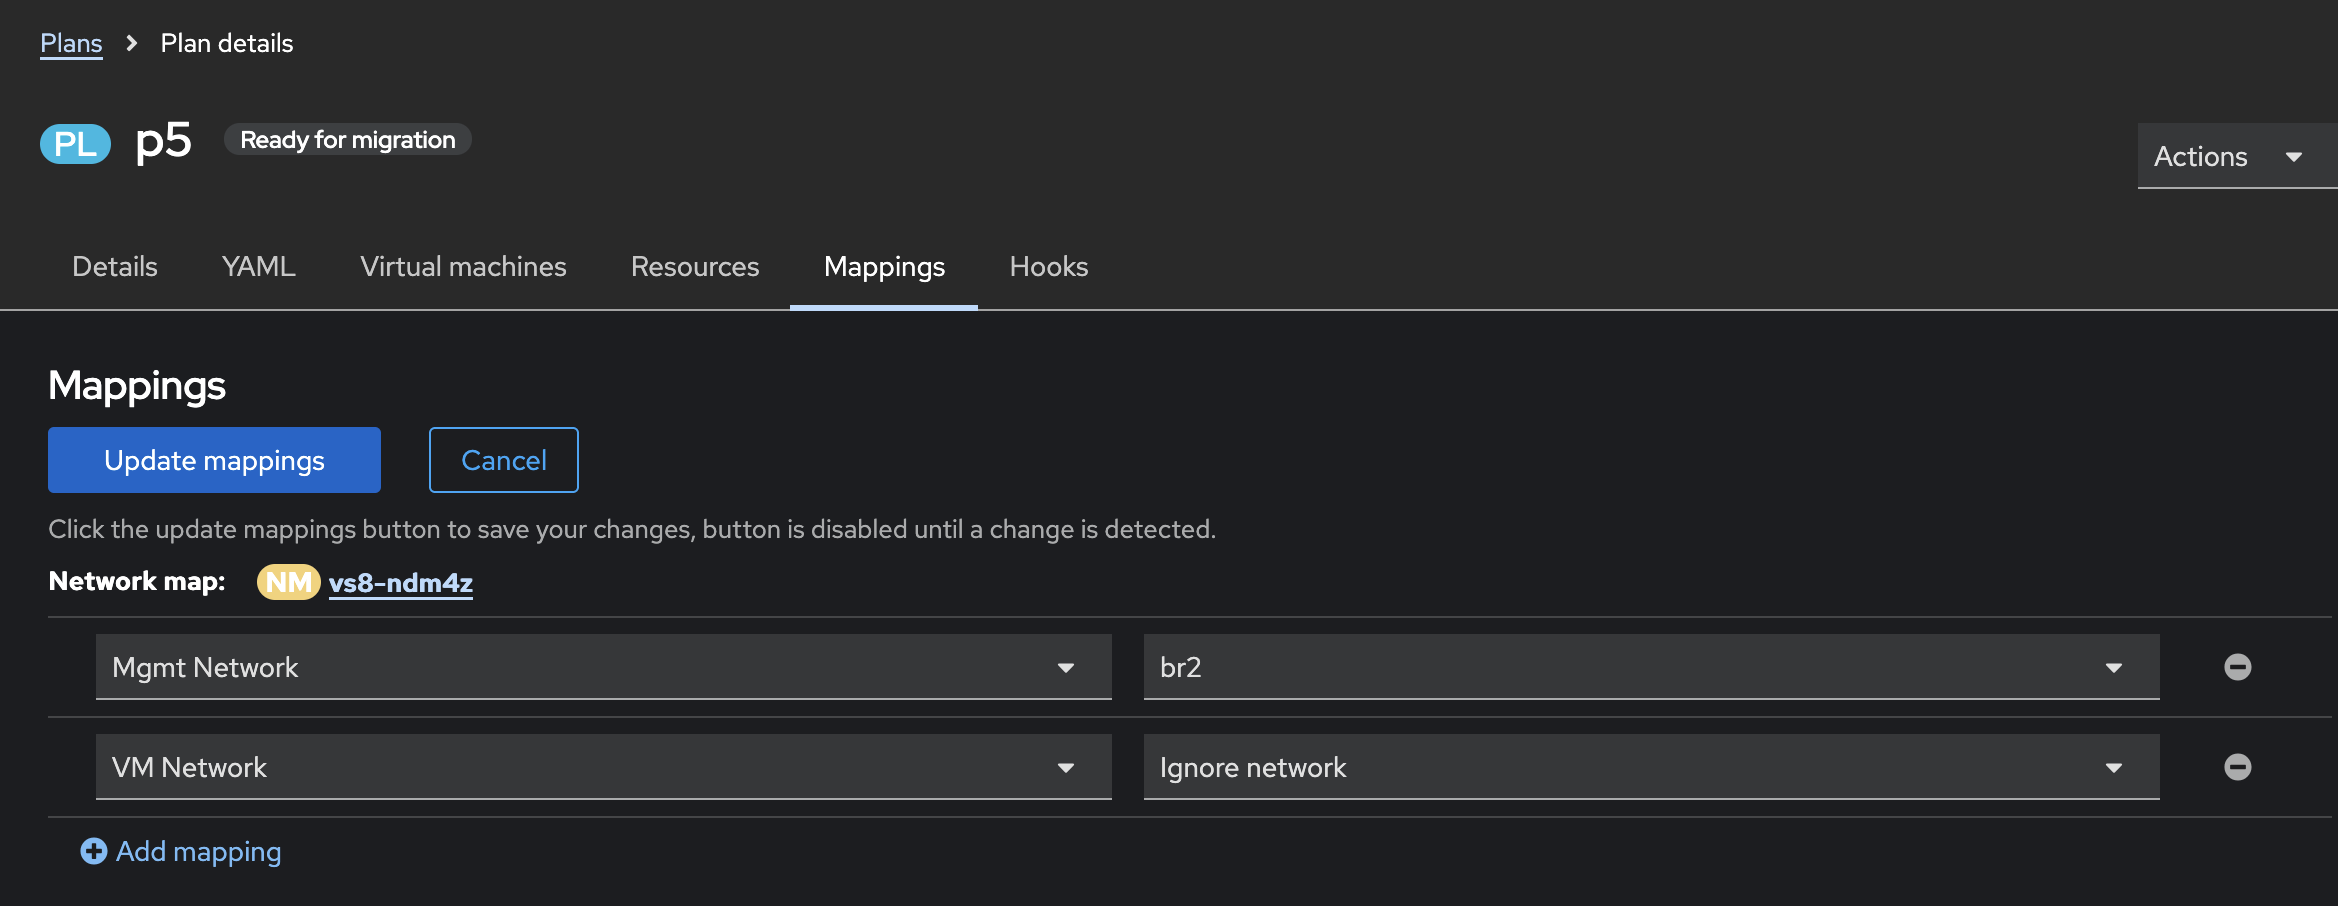Open the vs8-ndm4z network map link
Image resolution: width=2338 pixels, height=906 pixels.
pyautogui.click(x=401, y=582)
